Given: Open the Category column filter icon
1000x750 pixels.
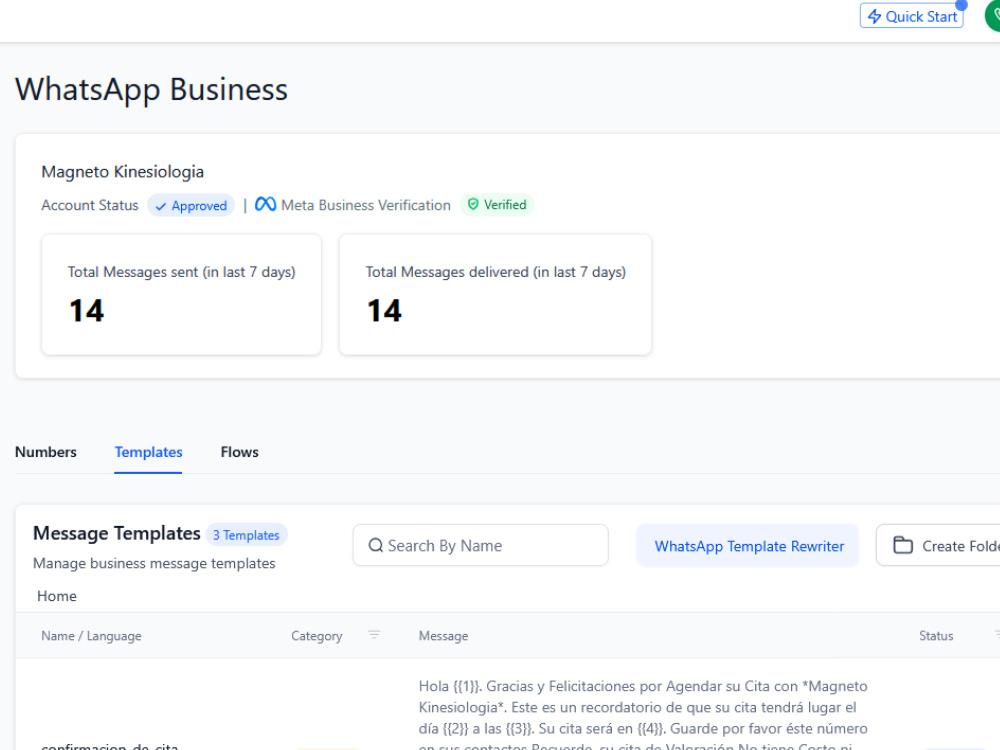Looking at the screenshot, I should pos(374,635).
